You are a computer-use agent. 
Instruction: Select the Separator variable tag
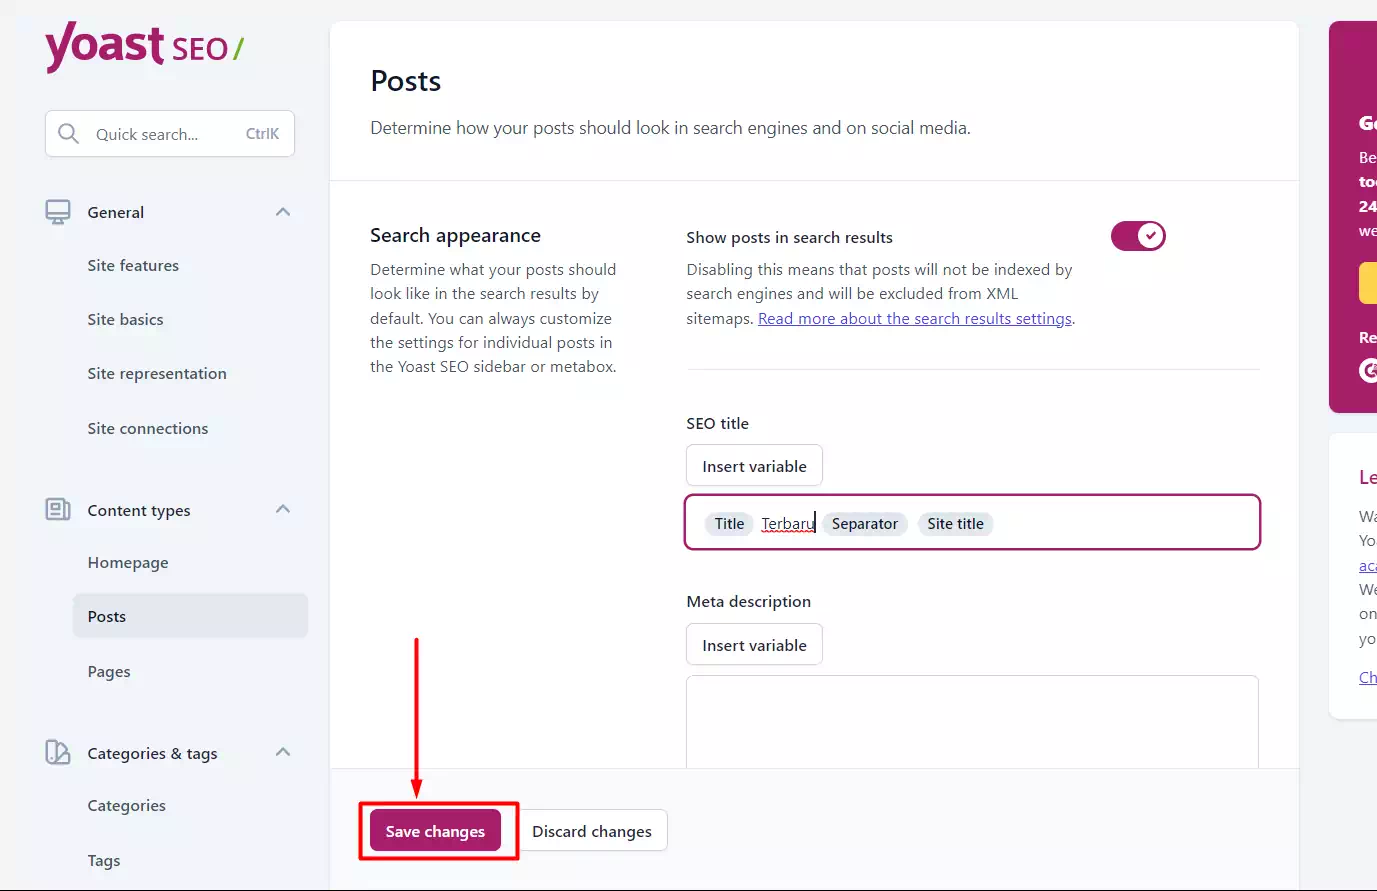865,523
